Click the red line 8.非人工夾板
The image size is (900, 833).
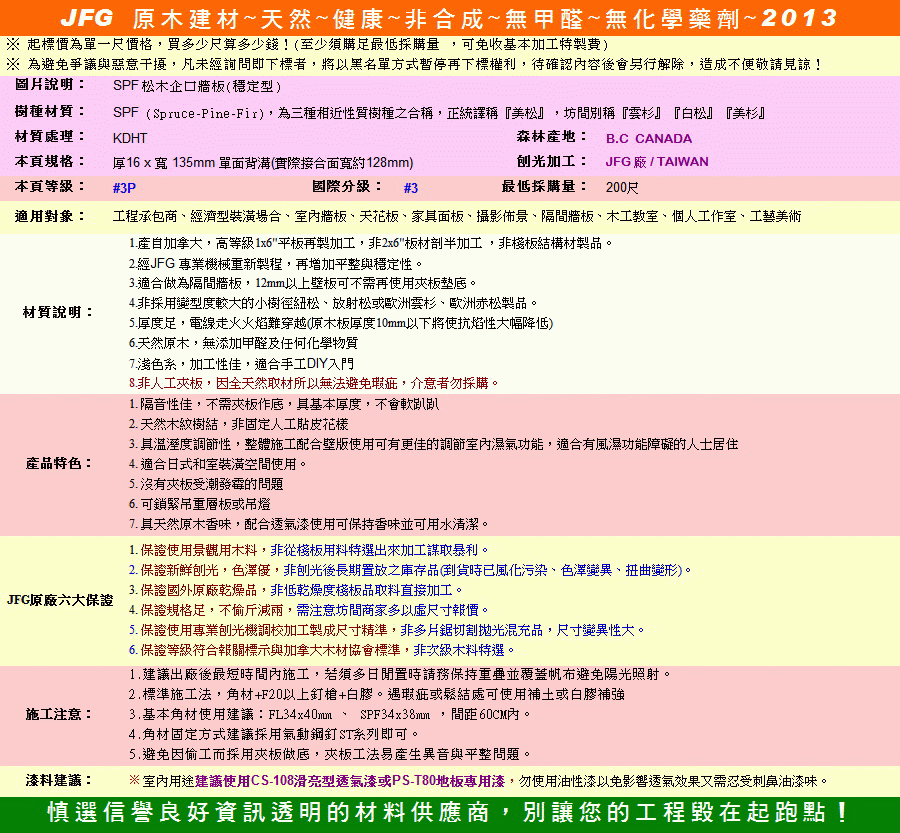coord(314,383)
